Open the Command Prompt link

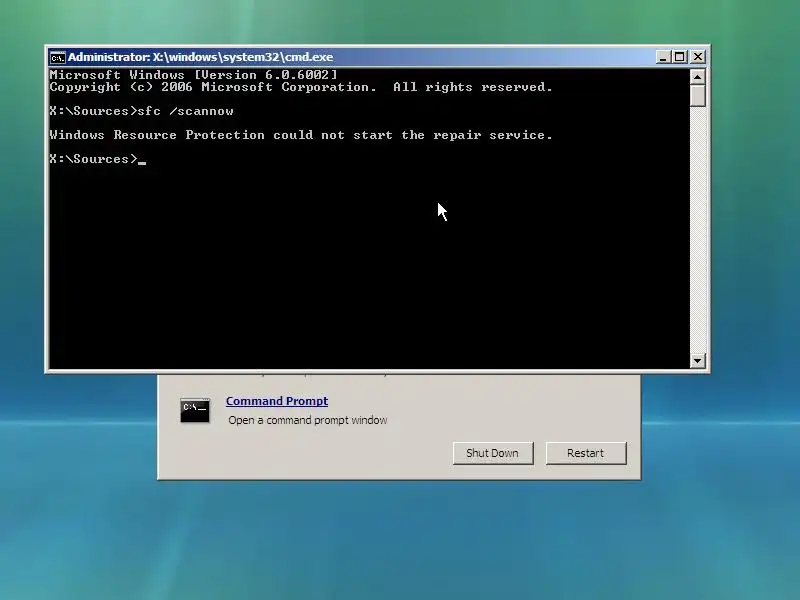(x=277, y=401)
